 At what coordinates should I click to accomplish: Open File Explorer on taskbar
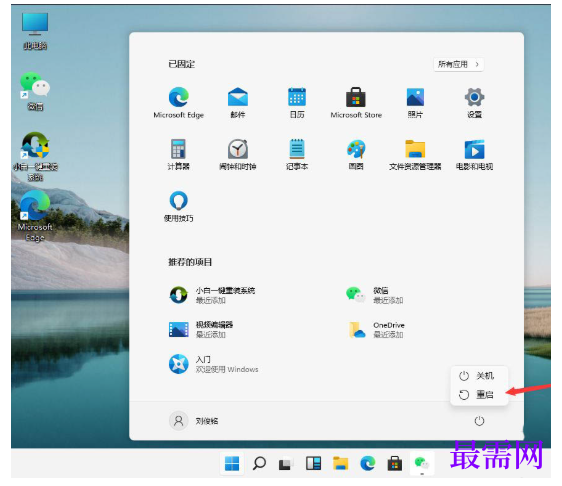click(340, 463)
